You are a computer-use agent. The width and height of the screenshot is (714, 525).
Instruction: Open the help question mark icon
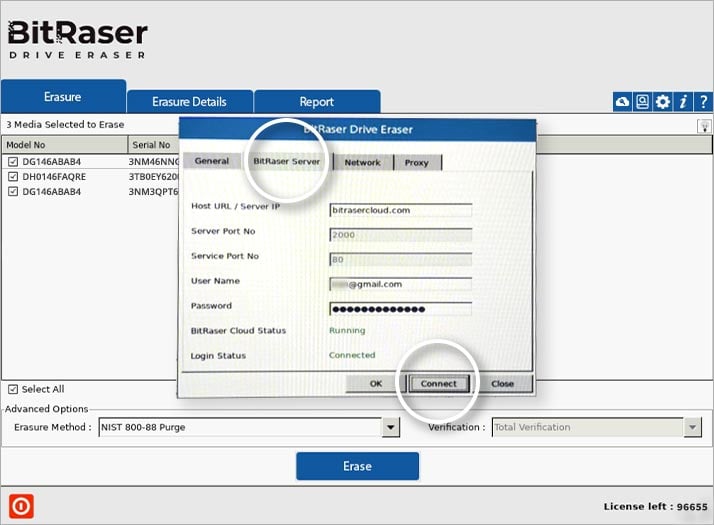703,102
